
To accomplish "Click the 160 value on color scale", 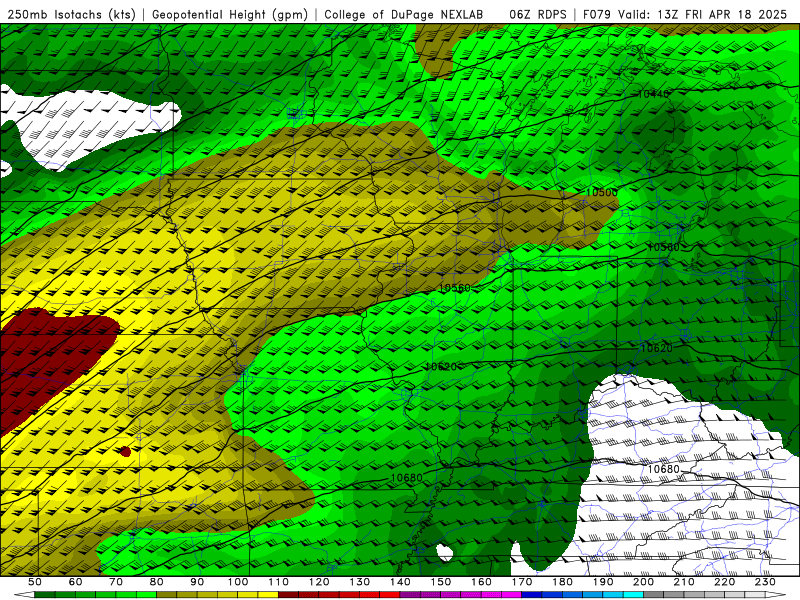I will coord(481,582).
